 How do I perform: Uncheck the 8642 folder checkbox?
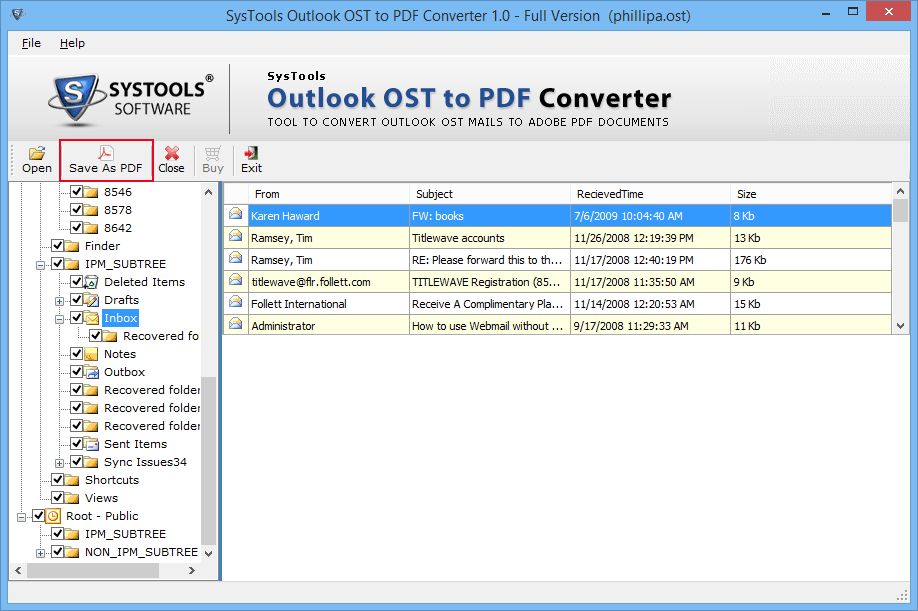coord(76,228)
